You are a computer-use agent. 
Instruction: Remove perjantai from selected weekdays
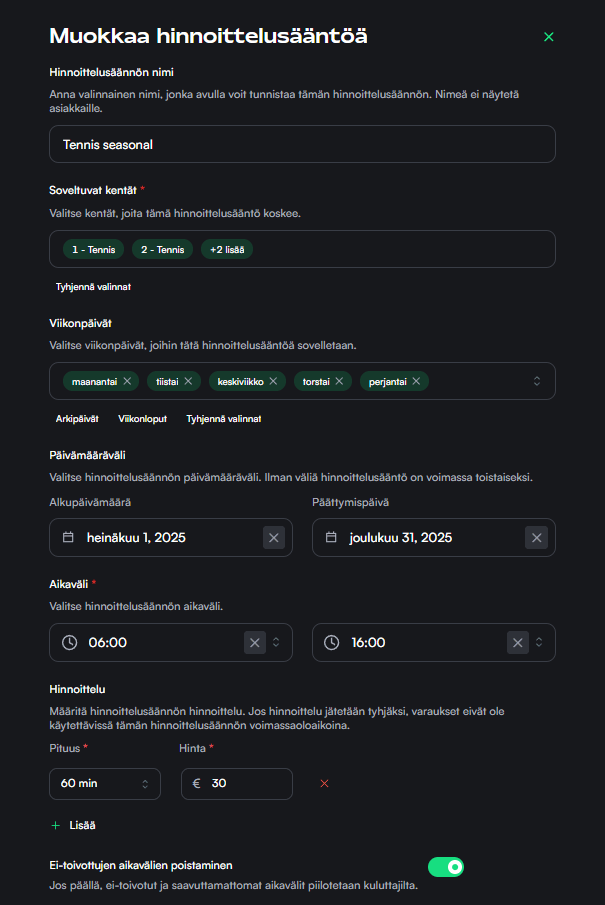click(415, 381)
